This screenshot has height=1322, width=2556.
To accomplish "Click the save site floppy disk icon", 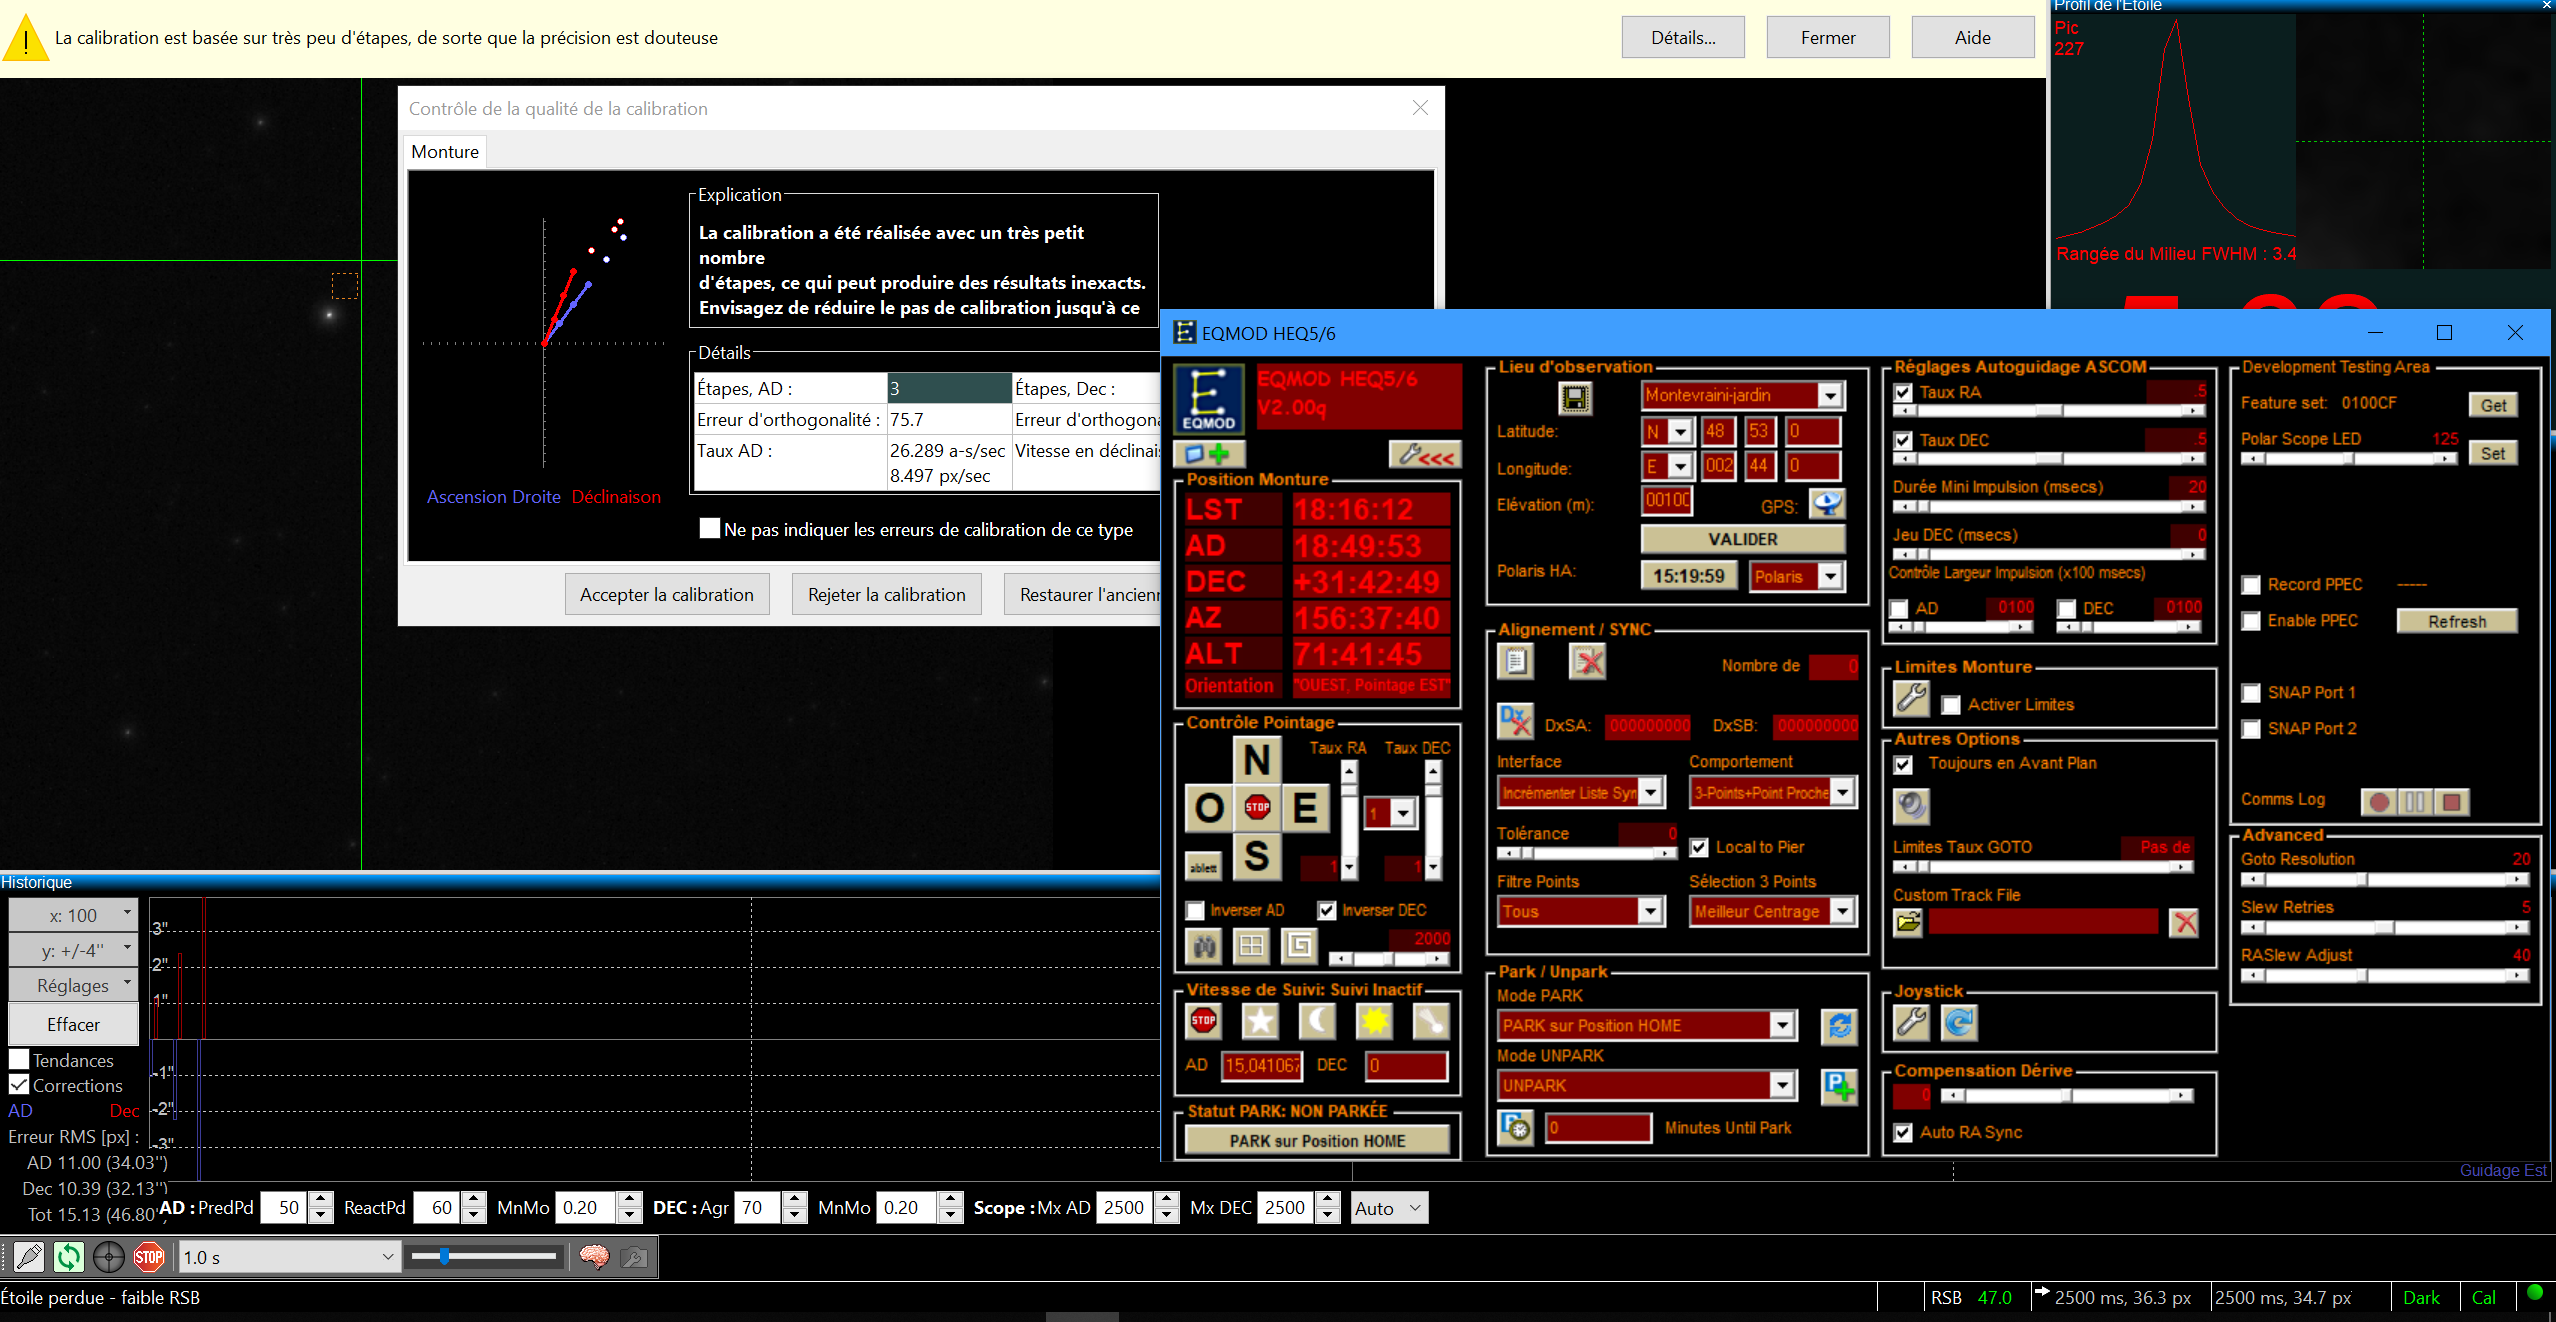I will 1575,399.
